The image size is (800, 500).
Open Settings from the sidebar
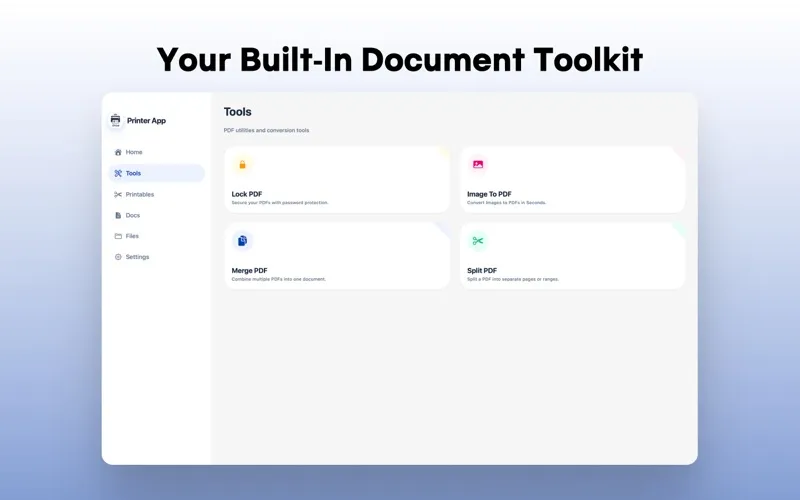tap(157, 257)
